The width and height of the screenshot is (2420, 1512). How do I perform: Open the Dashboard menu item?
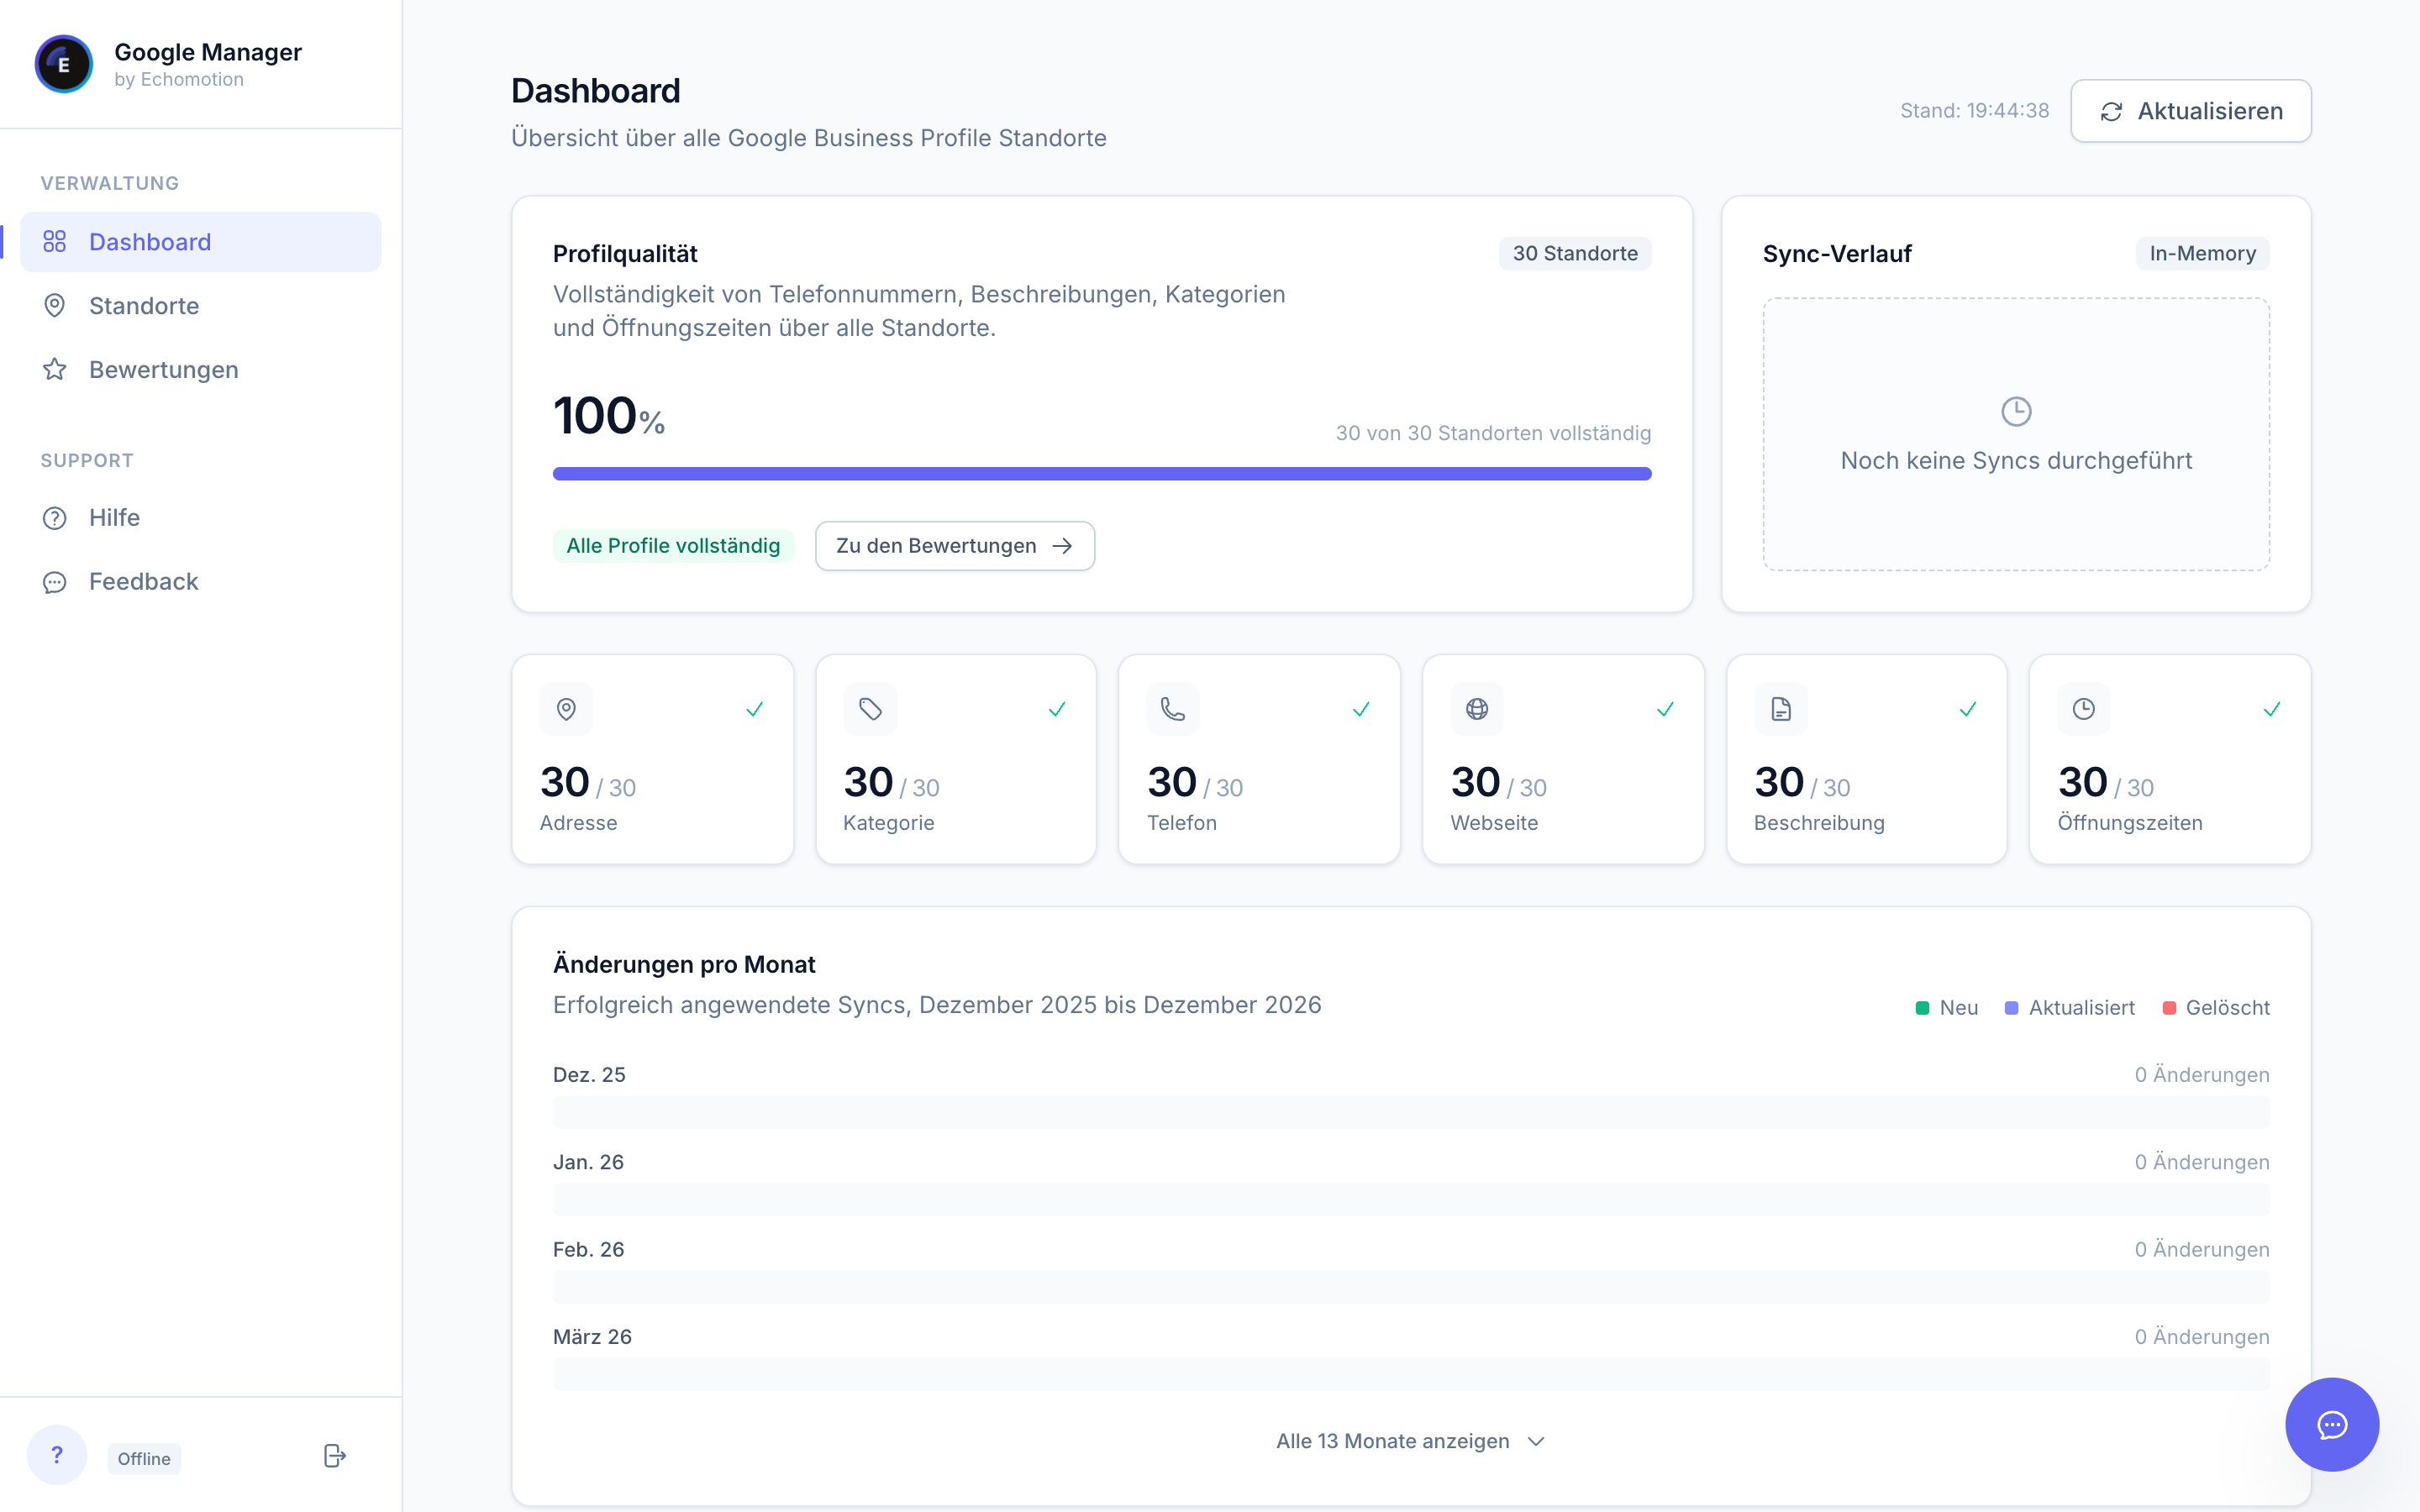(x=200, y=242)
